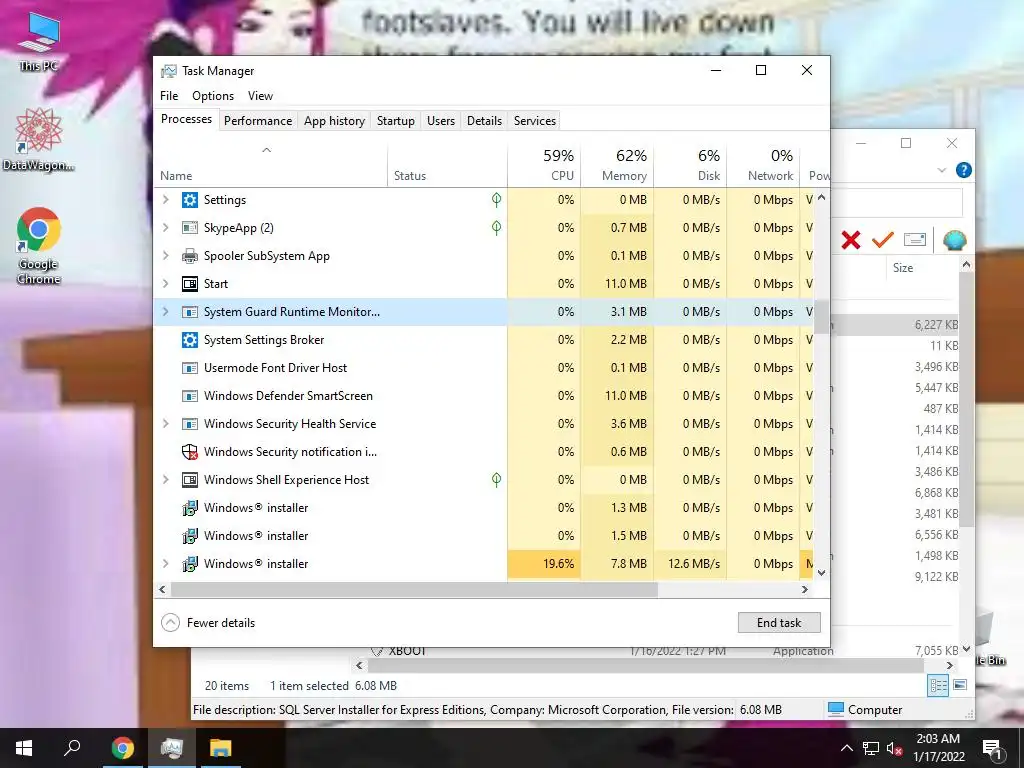1024x768 pixels.
Task: Open File Explorer from the taskbar
Action: tap(220, 748)
